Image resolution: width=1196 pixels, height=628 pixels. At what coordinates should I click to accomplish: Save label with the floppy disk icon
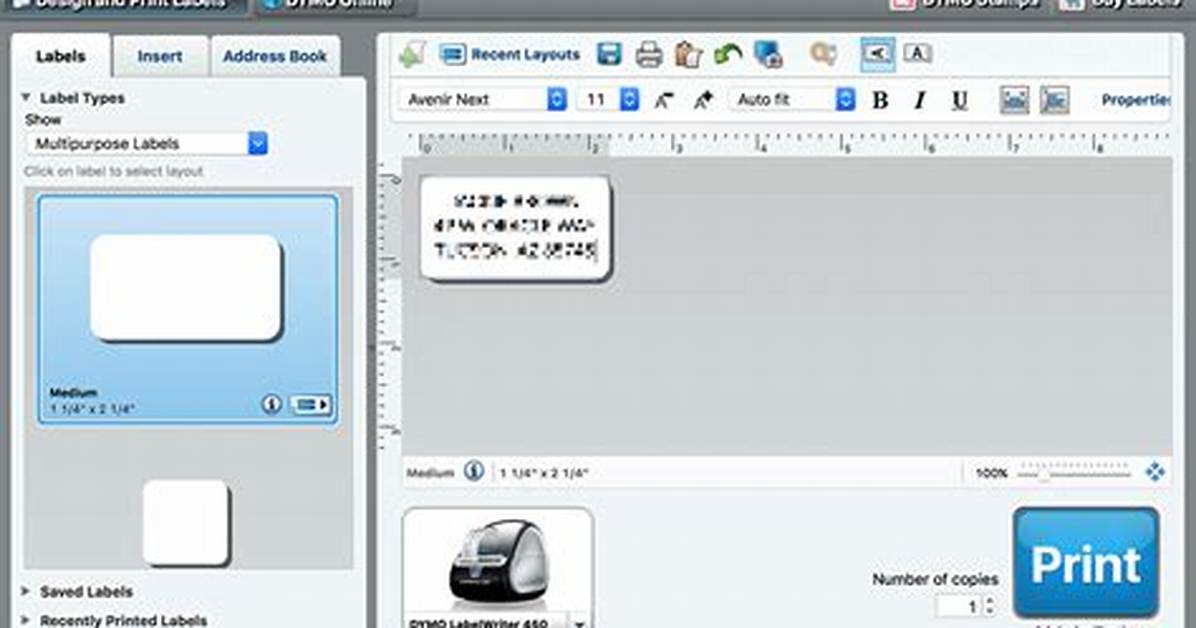609,54
